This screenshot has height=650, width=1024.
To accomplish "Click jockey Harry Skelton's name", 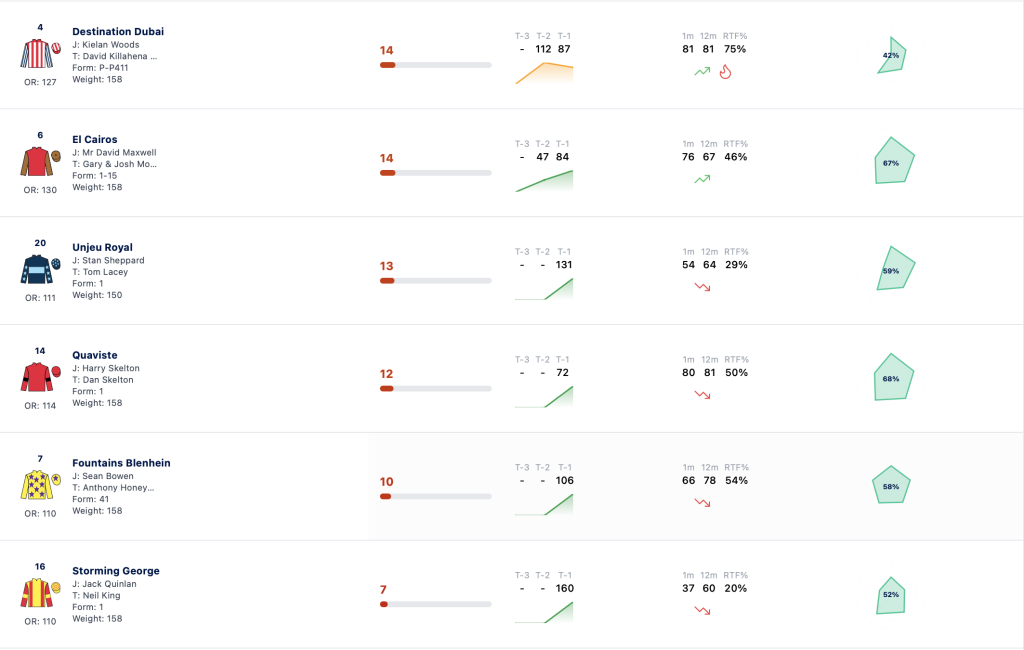I will (x=110, y=368).
